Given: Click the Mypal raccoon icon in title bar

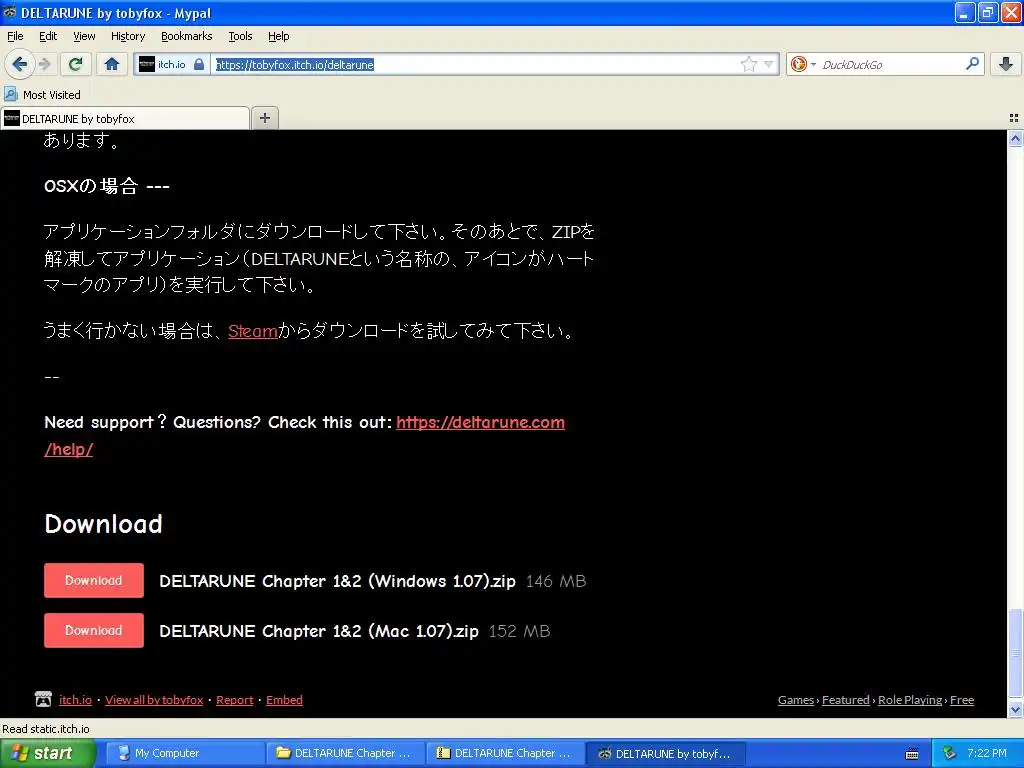Looking at the screenshot, I should point(9,12).
